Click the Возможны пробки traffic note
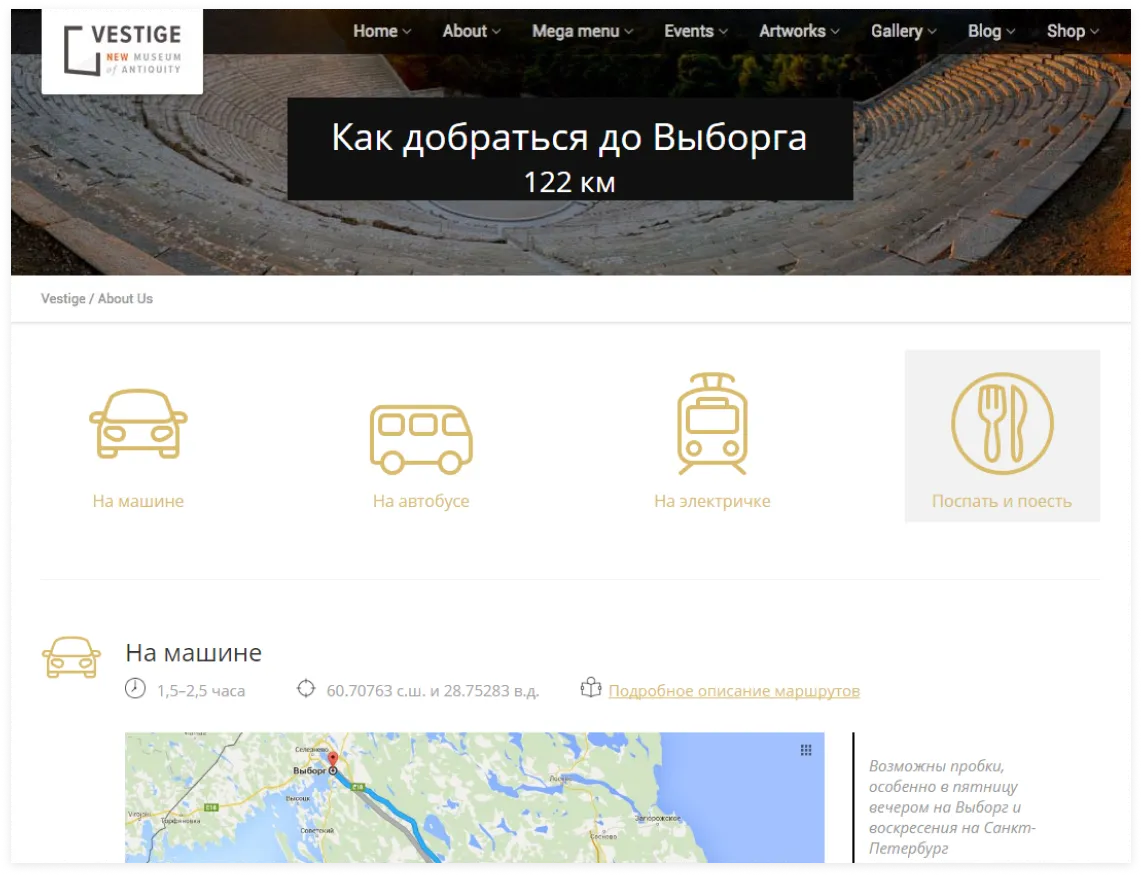The image size is (1142, 876). [952, 807]
